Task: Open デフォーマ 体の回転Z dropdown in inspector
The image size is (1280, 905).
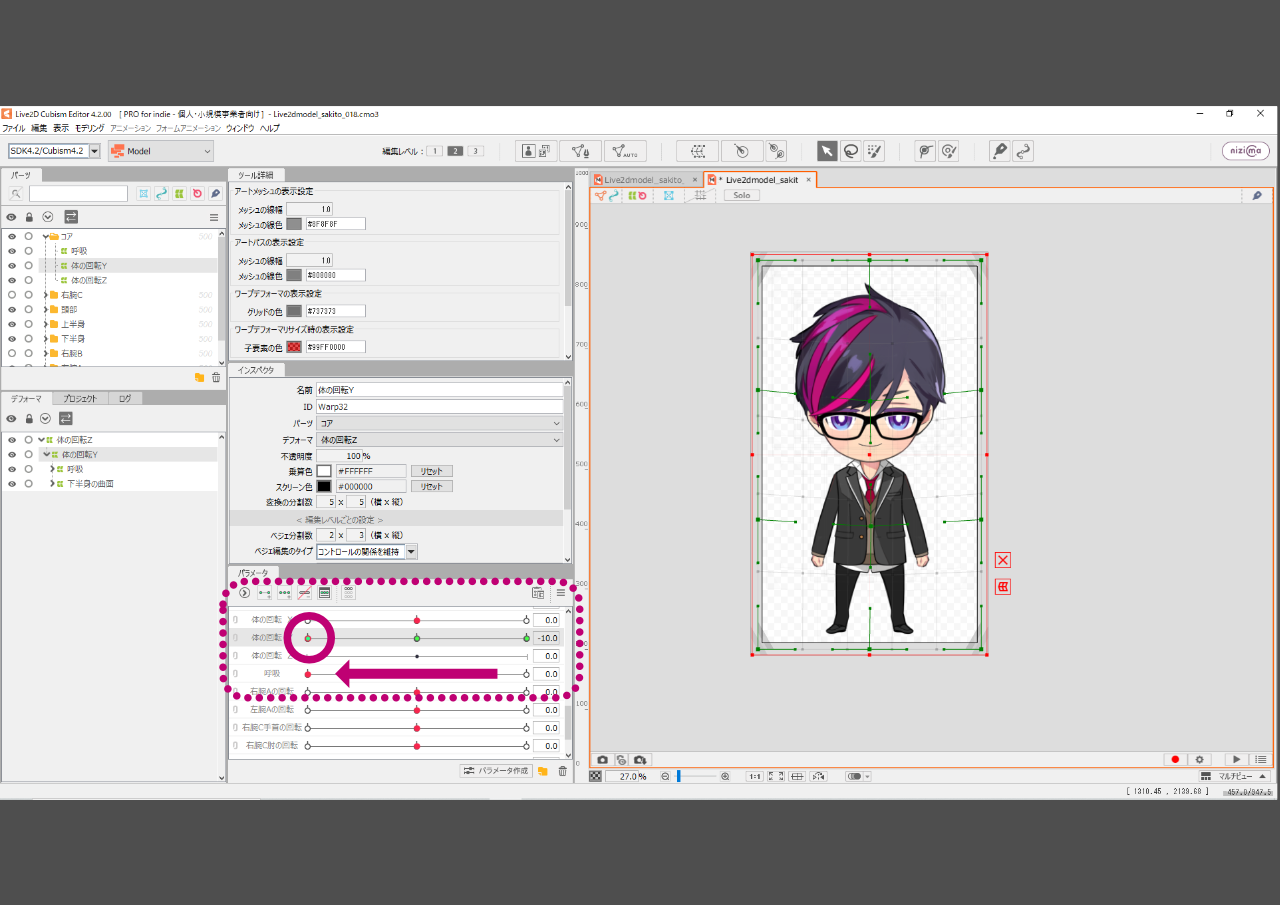Action: (x=440, y=440)
